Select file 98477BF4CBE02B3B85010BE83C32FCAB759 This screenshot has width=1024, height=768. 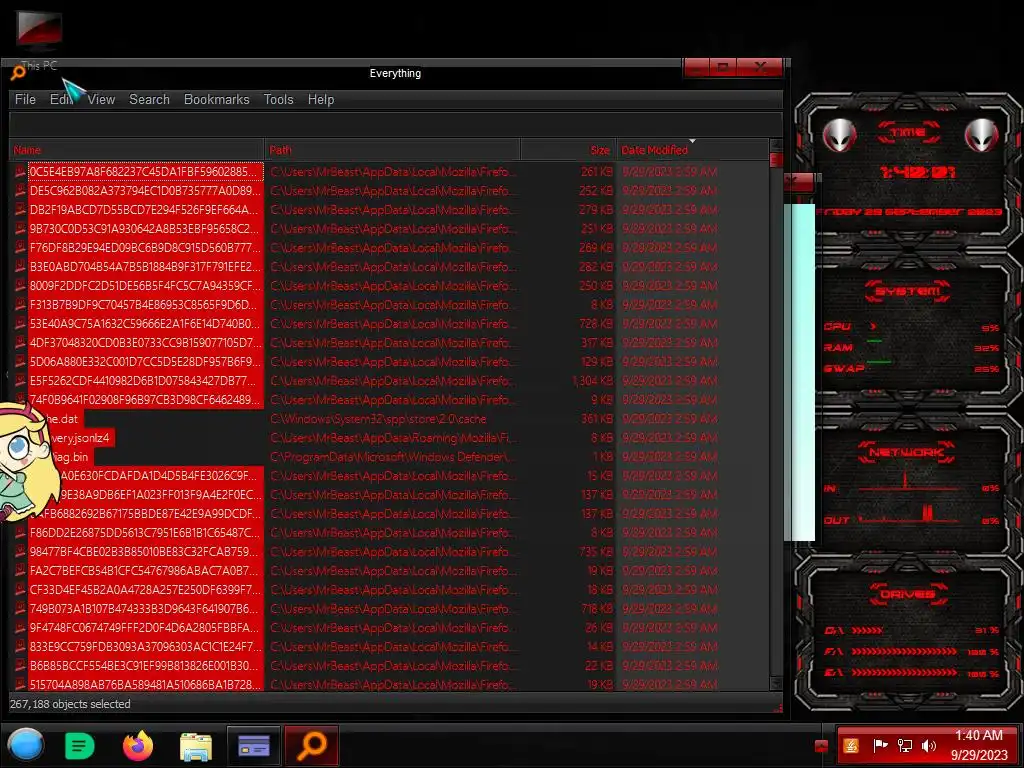pos(146,552)
